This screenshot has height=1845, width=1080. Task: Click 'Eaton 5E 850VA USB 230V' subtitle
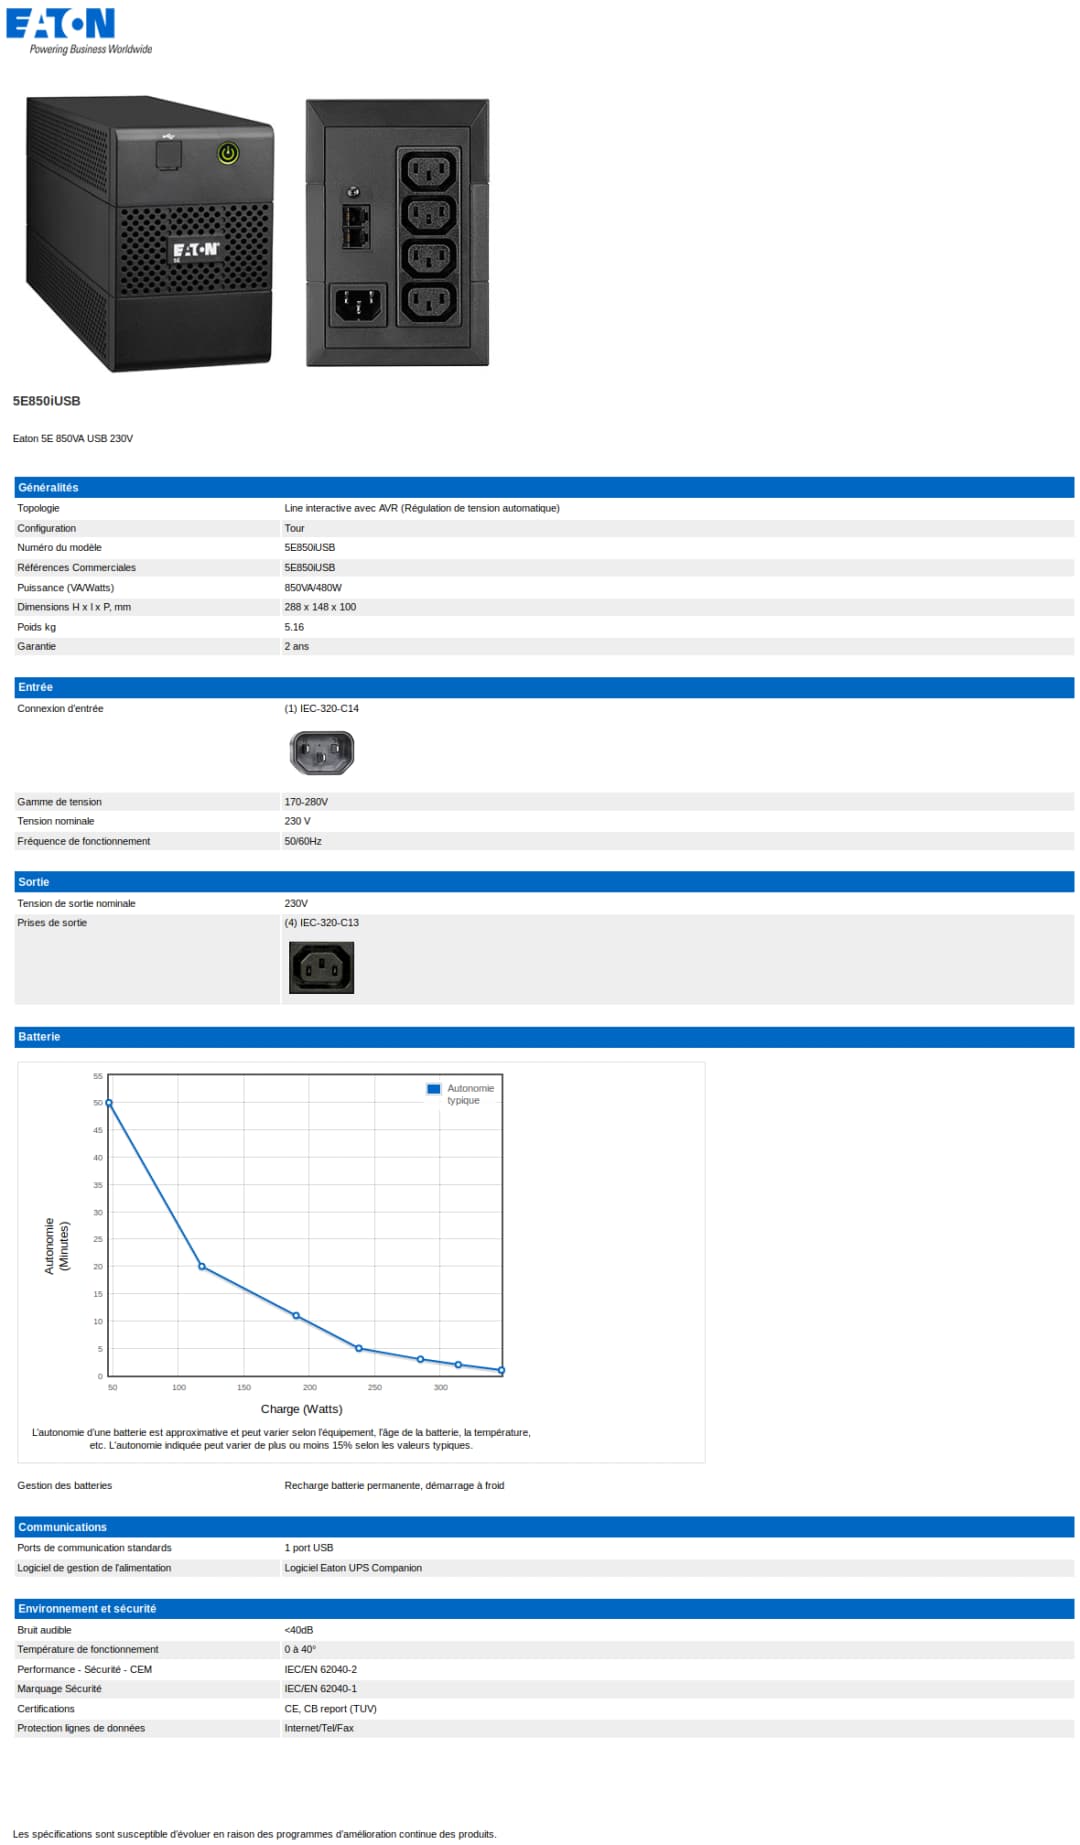click(x=73, y=439)
